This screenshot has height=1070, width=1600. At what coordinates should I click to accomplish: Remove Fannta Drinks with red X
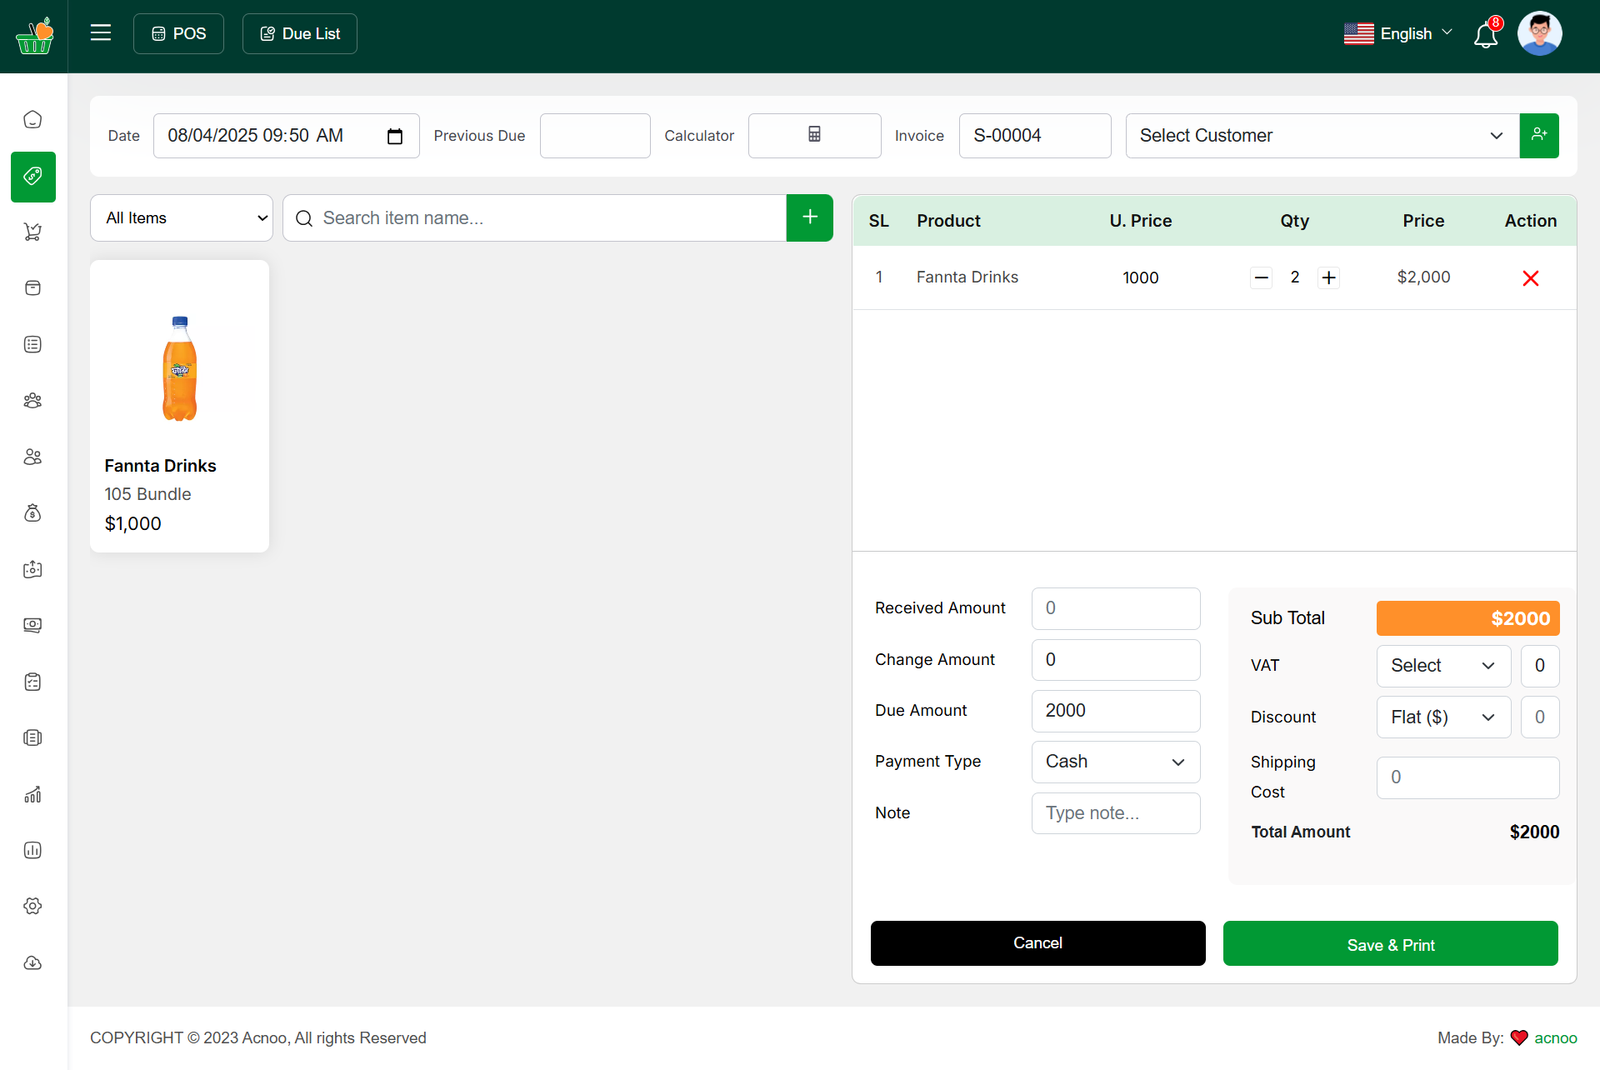(1530, 278)
